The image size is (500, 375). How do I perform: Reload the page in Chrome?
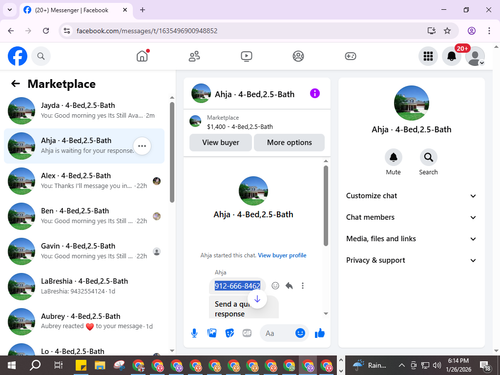pyautogui.click(x=46, y=31)
